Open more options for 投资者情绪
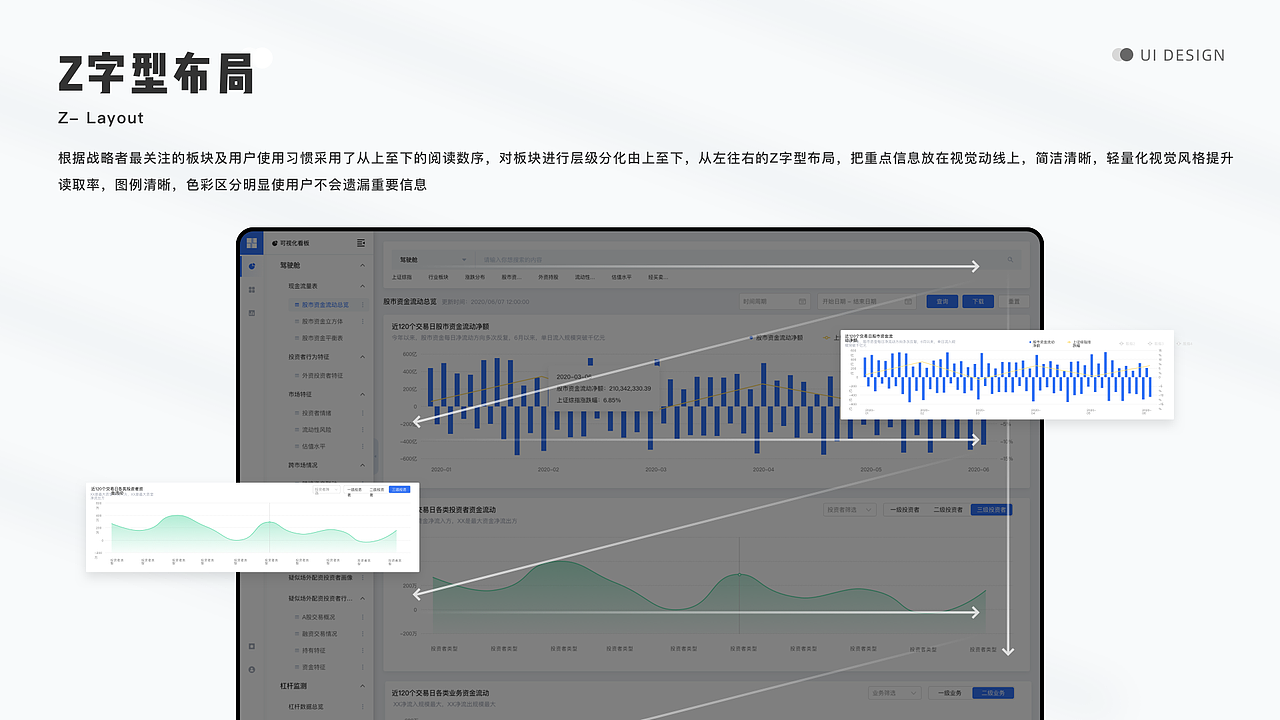The width and height of the screenshot is (1280, 720). click(363, 413)
